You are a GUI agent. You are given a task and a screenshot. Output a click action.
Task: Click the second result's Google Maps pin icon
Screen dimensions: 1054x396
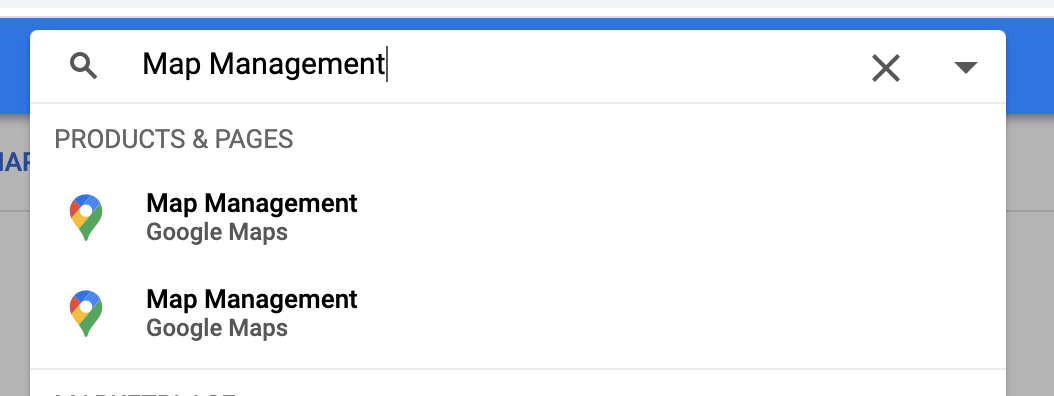(86, 313)
